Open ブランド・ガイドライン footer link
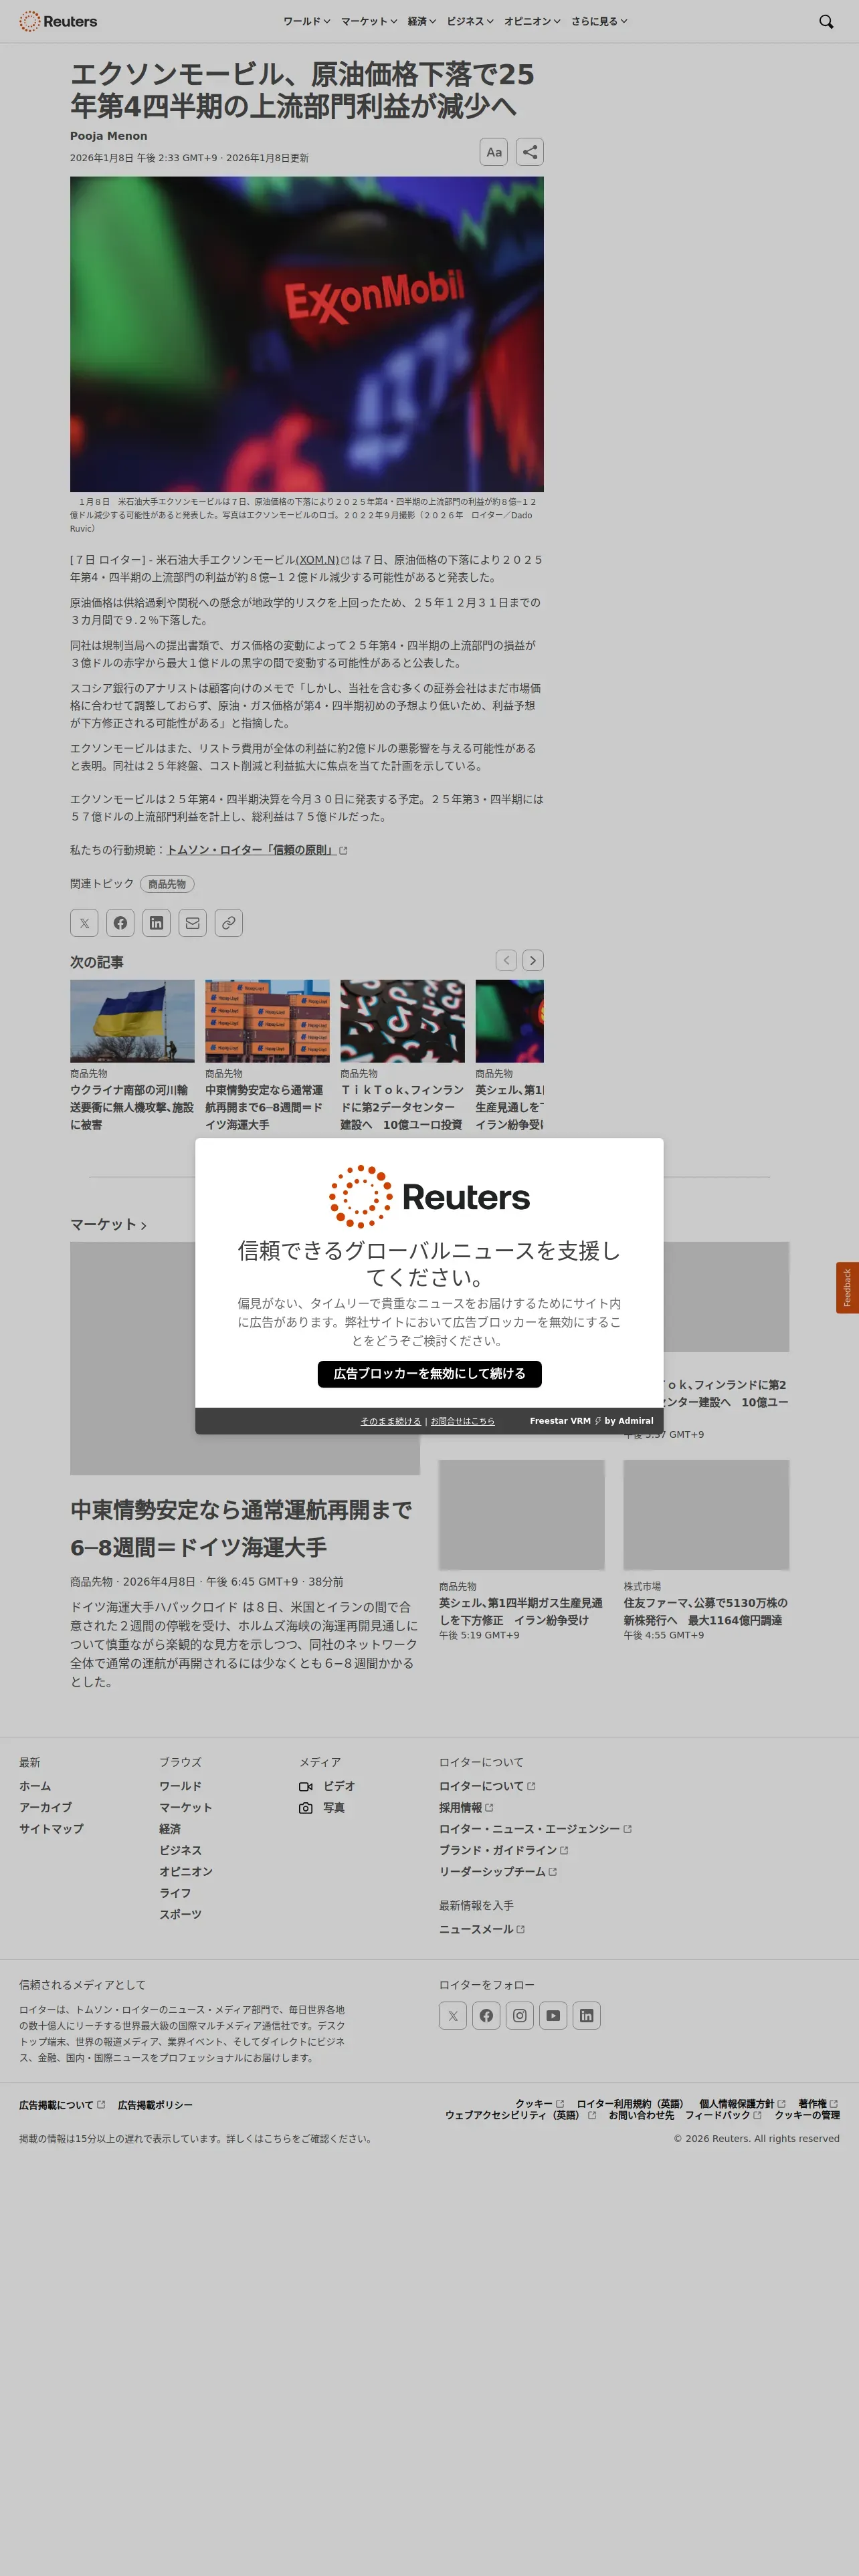The height and width of the screenshot is (2576, 859). [x=503, y=1850]
